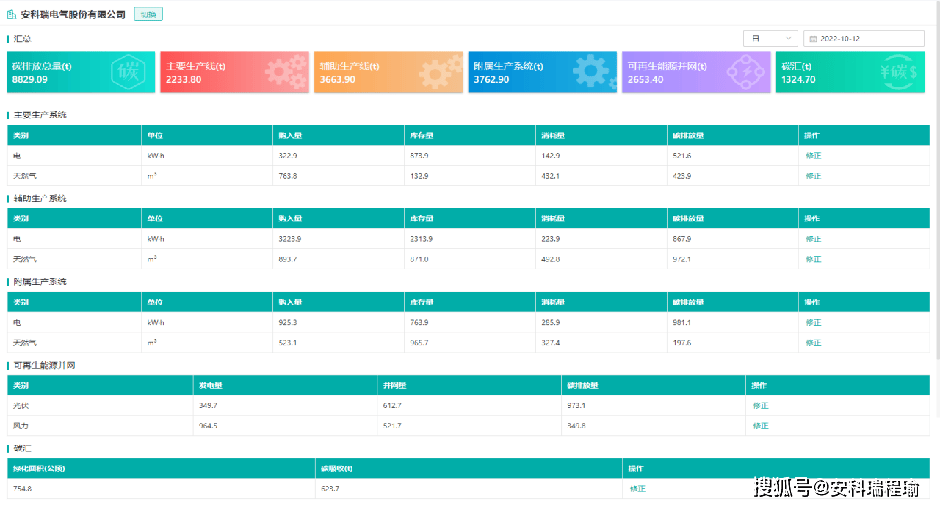Click the 风力 row label
940x508 pixels.
coord(20,425)
